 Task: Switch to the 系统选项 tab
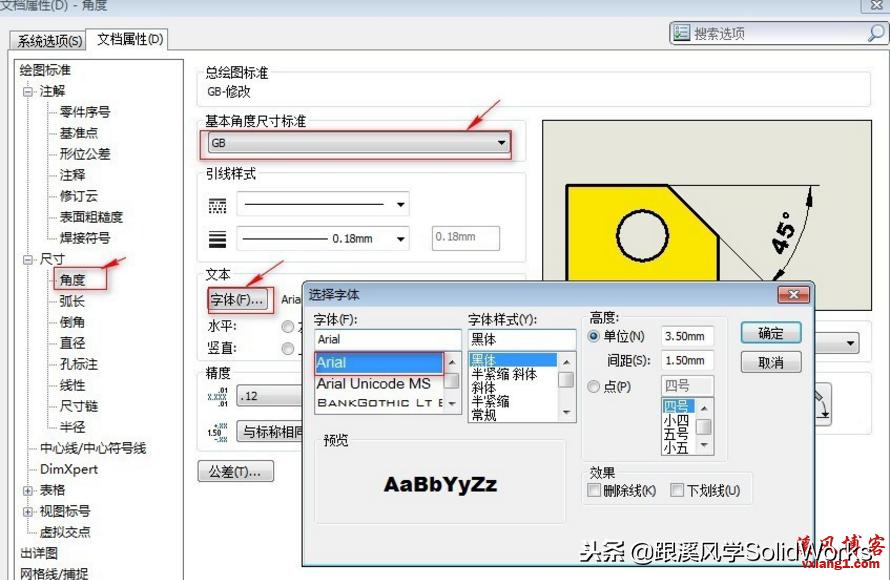[46, 41]
